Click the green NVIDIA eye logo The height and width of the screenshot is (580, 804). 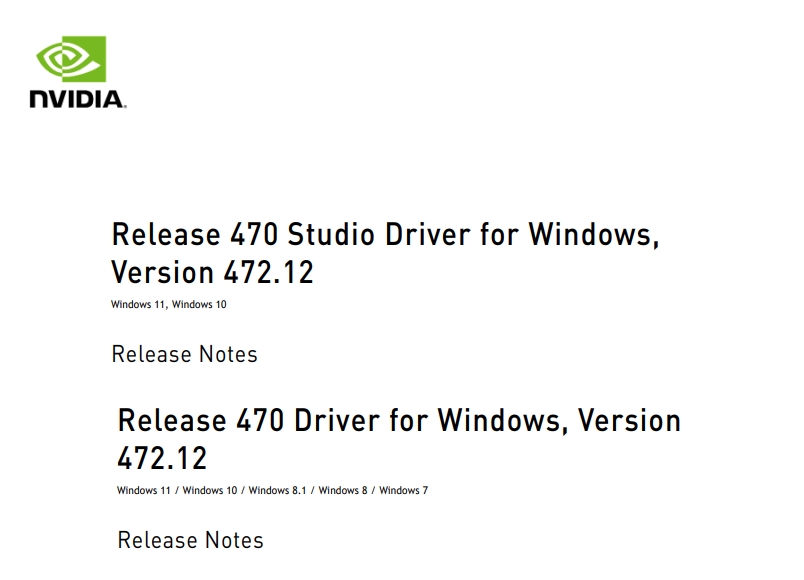coord(71,59)
